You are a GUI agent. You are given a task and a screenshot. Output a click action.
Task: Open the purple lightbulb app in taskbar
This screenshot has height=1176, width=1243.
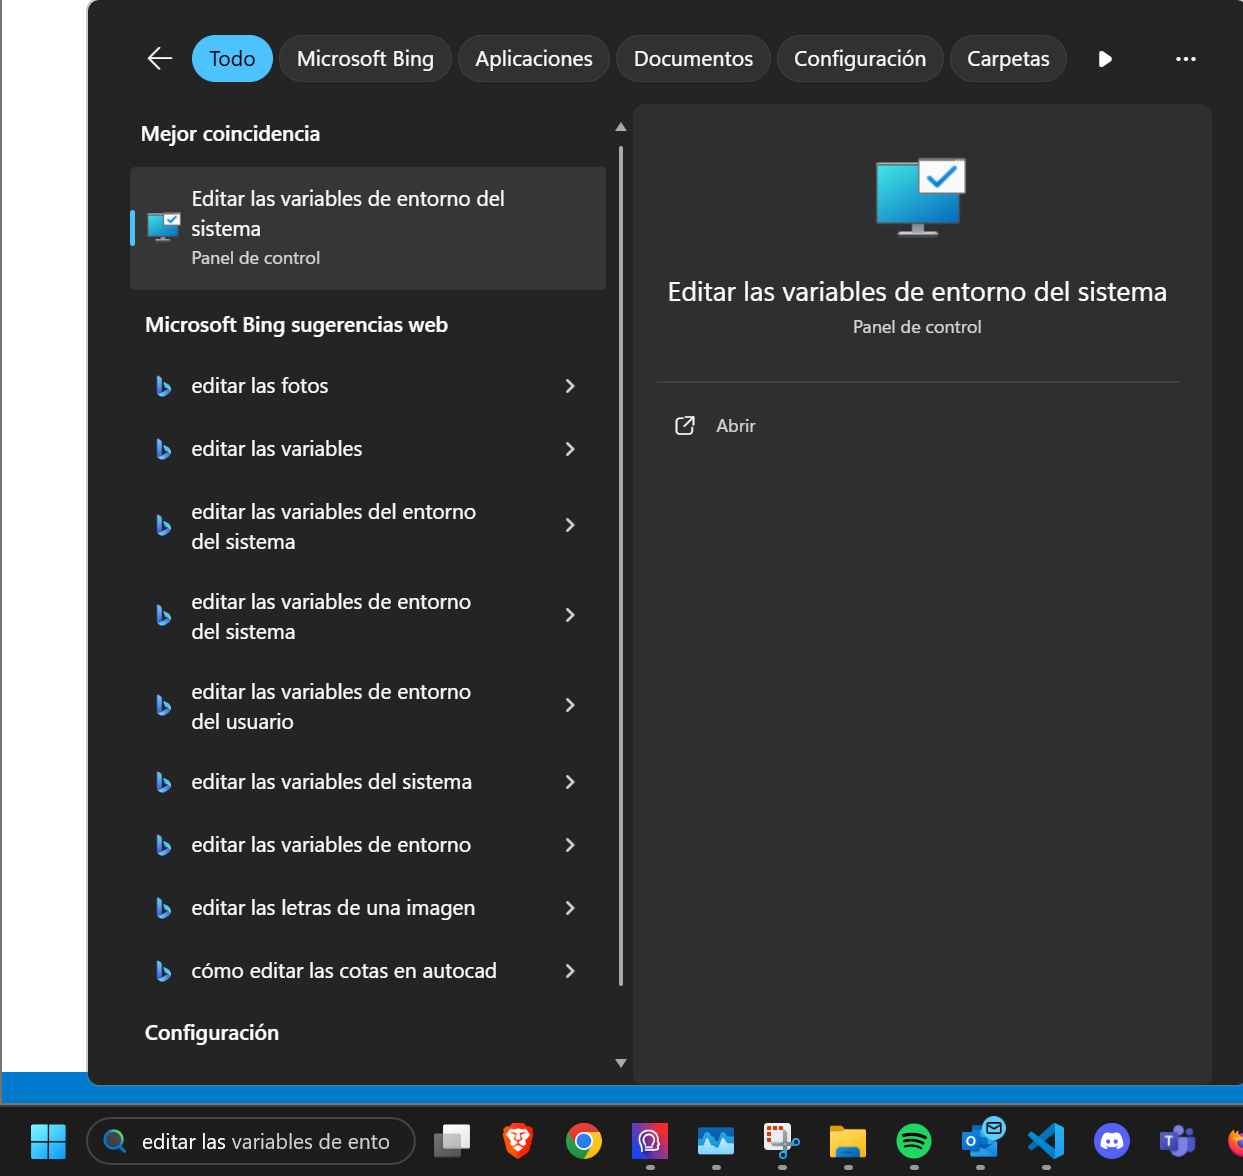pos(650,1141)
